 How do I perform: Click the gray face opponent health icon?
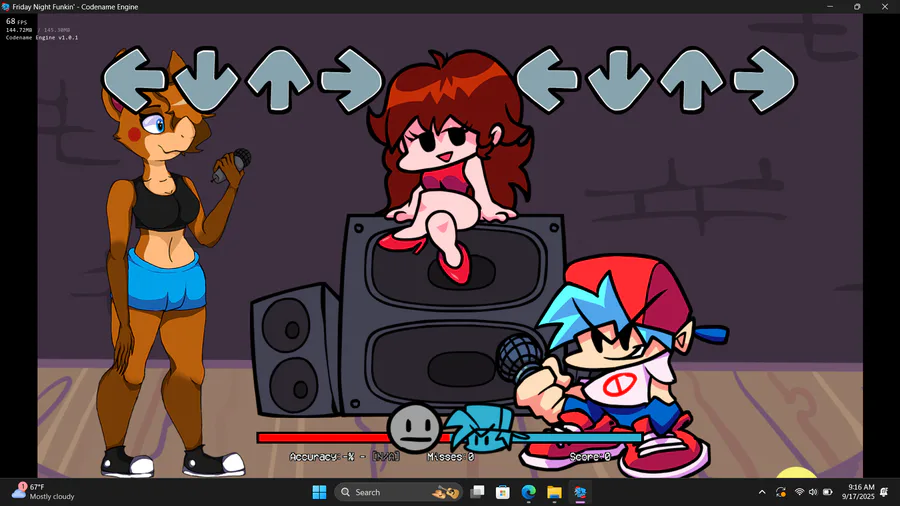414,427
